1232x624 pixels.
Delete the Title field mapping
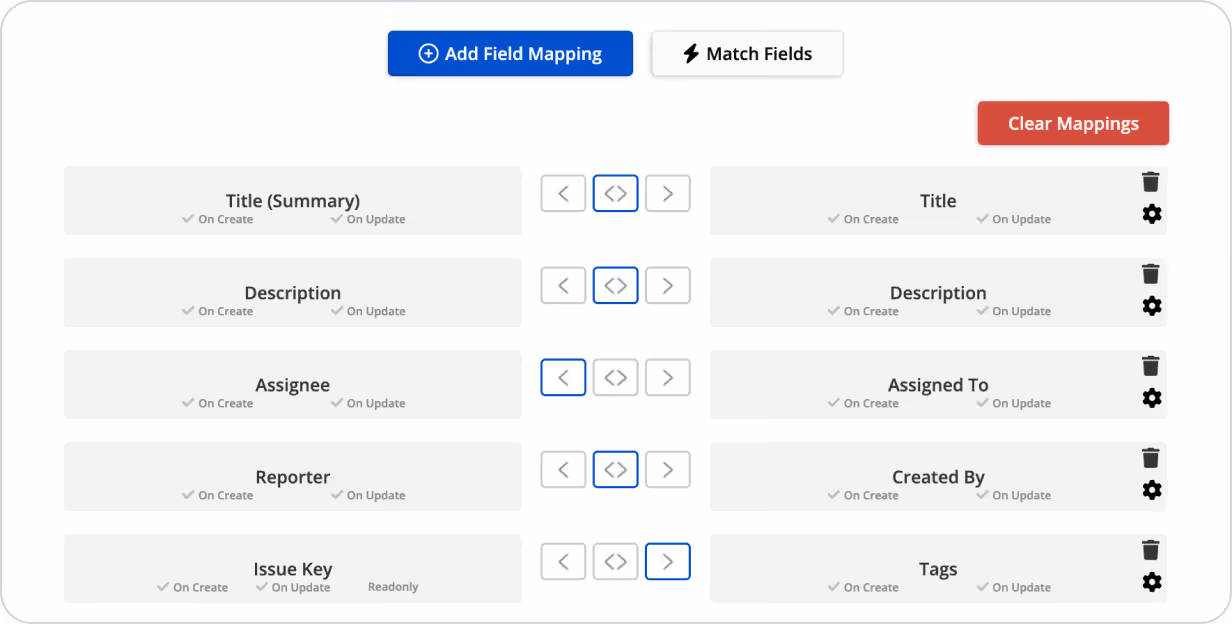1150,182
